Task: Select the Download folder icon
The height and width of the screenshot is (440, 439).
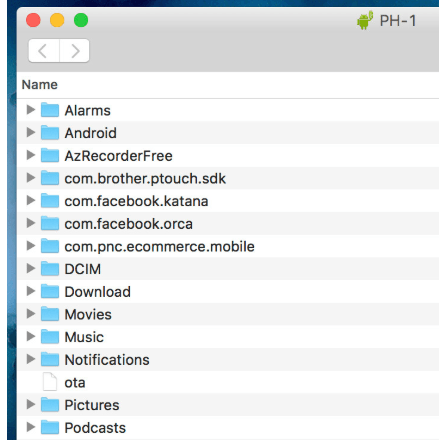Action: coord(50,291)
